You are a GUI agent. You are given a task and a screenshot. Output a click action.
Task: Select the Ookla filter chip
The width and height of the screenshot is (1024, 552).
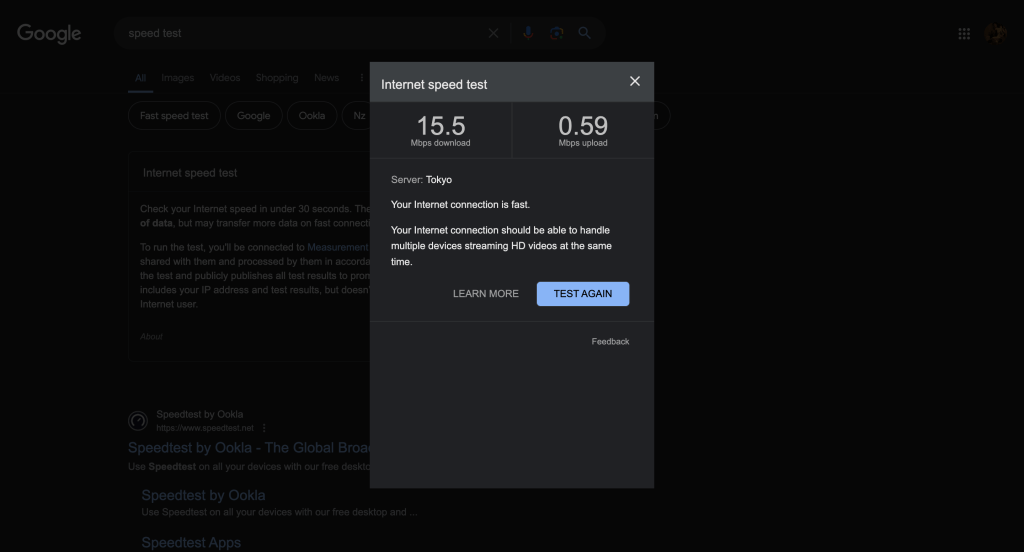pyautogui.click(x=312, y=116)
